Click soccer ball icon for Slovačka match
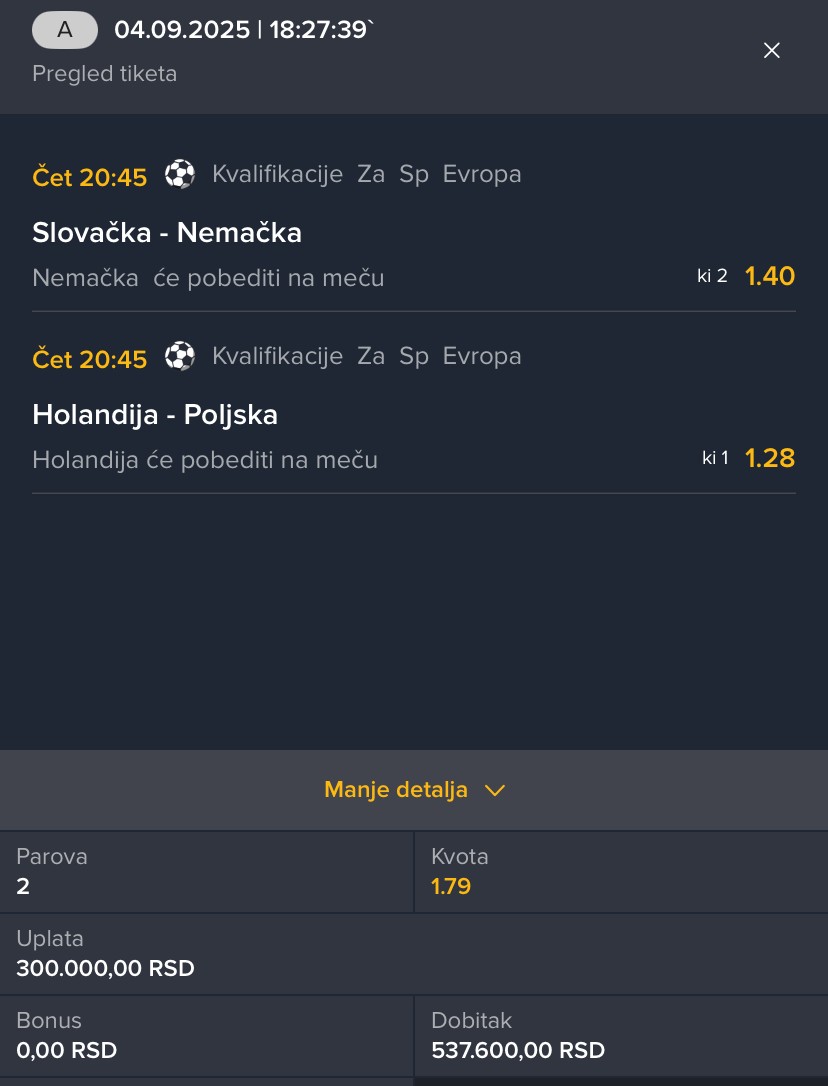This screenshot has width=828, height=1086. coord(180,174)
